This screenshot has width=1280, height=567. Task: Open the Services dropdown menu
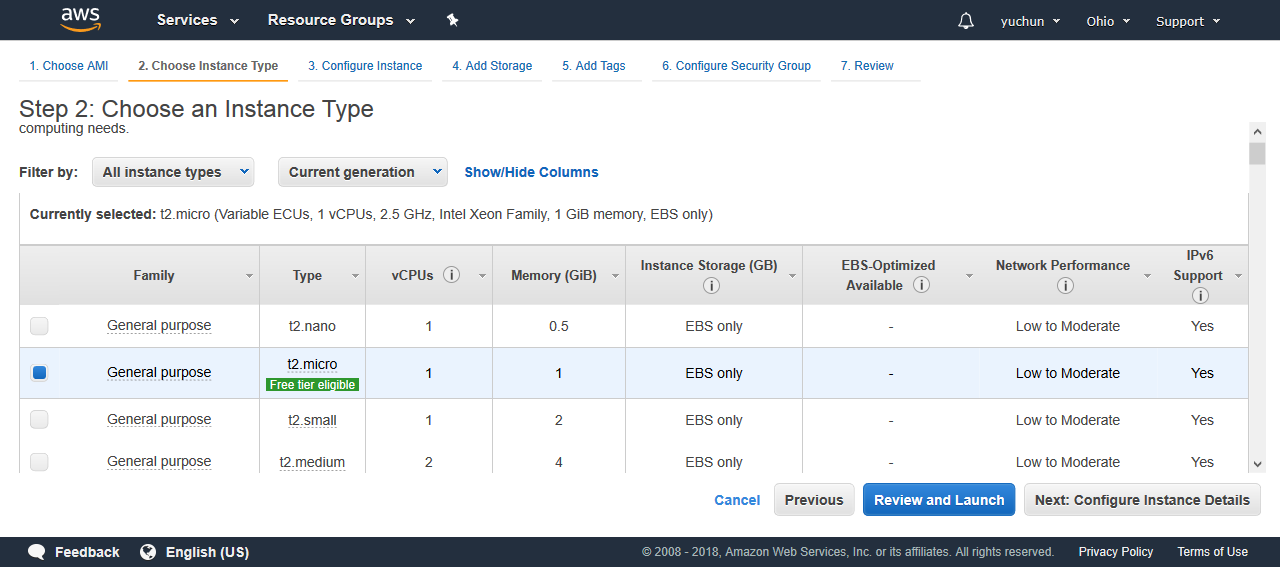pyautogui.click(x=198, y=20)
